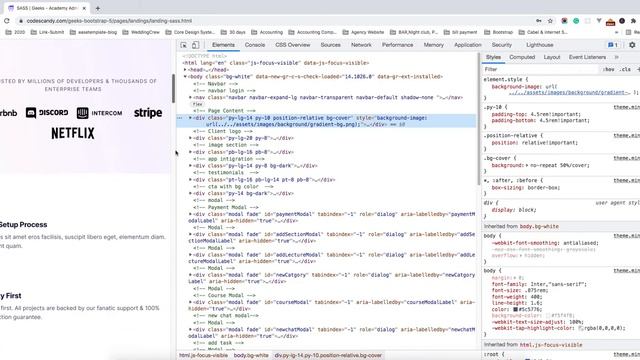Open the Link-Submit bookmark folder
The width and height of the screenshot is (640, 360).
(x=47, y=32)
